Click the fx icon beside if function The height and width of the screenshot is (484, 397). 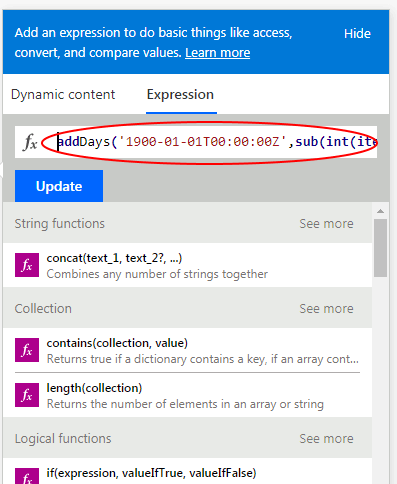pyautogui.click(x=27, y=477)
